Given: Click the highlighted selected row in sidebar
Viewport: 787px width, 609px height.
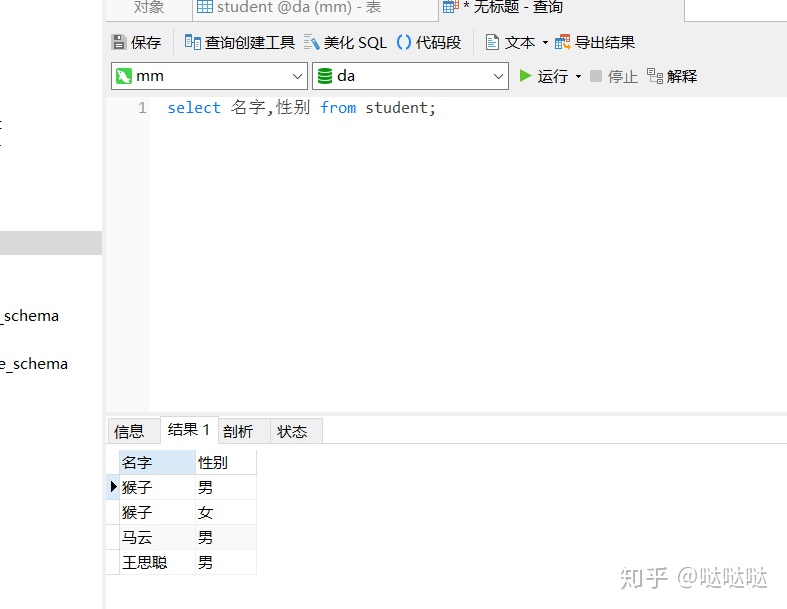Looking at the screenshot, I should [51, 243].
